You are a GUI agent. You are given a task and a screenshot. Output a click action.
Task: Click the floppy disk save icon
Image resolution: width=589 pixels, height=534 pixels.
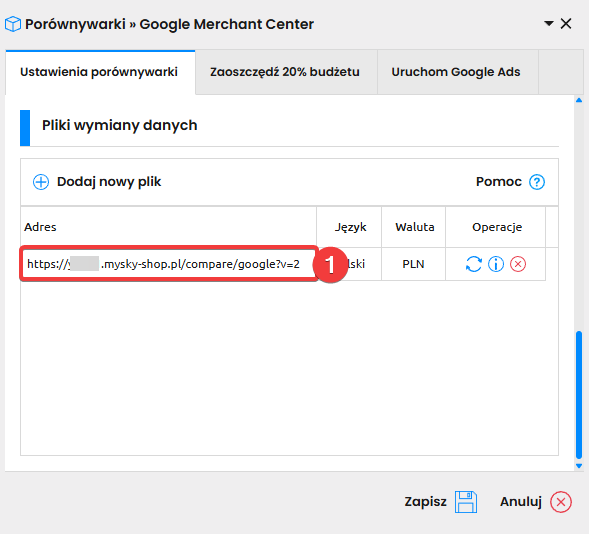click(x=466, y=502)
